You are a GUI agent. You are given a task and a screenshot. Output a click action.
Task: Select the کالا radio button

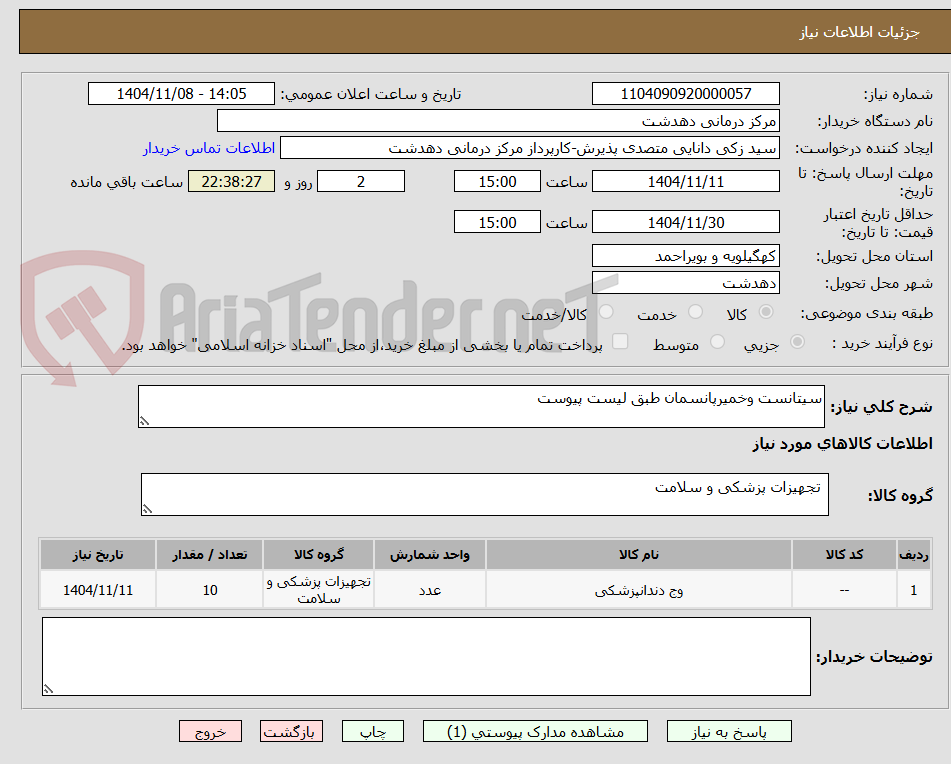point(766,312)
